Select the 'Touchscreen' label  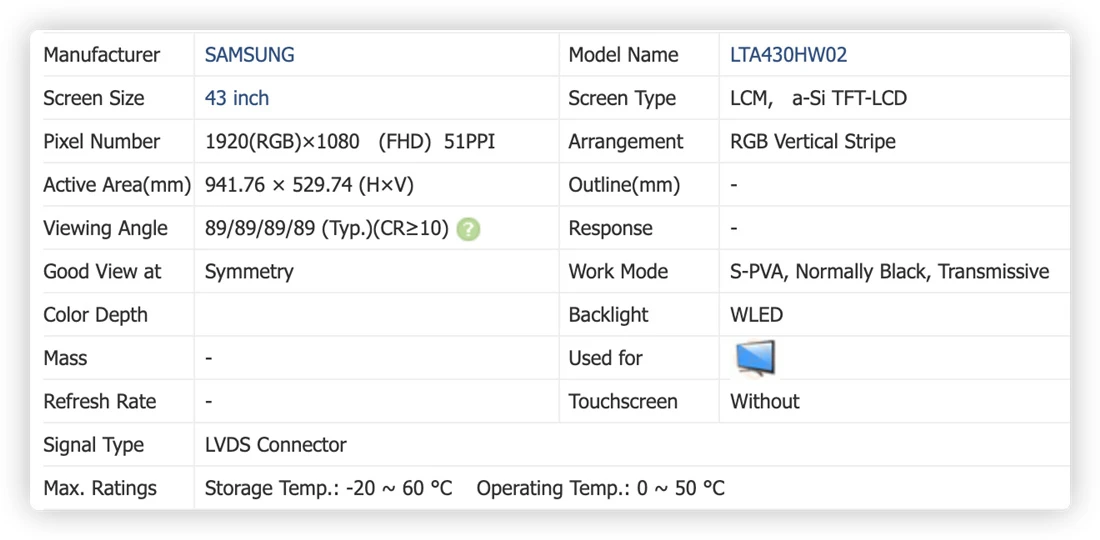tap(623, 402)
